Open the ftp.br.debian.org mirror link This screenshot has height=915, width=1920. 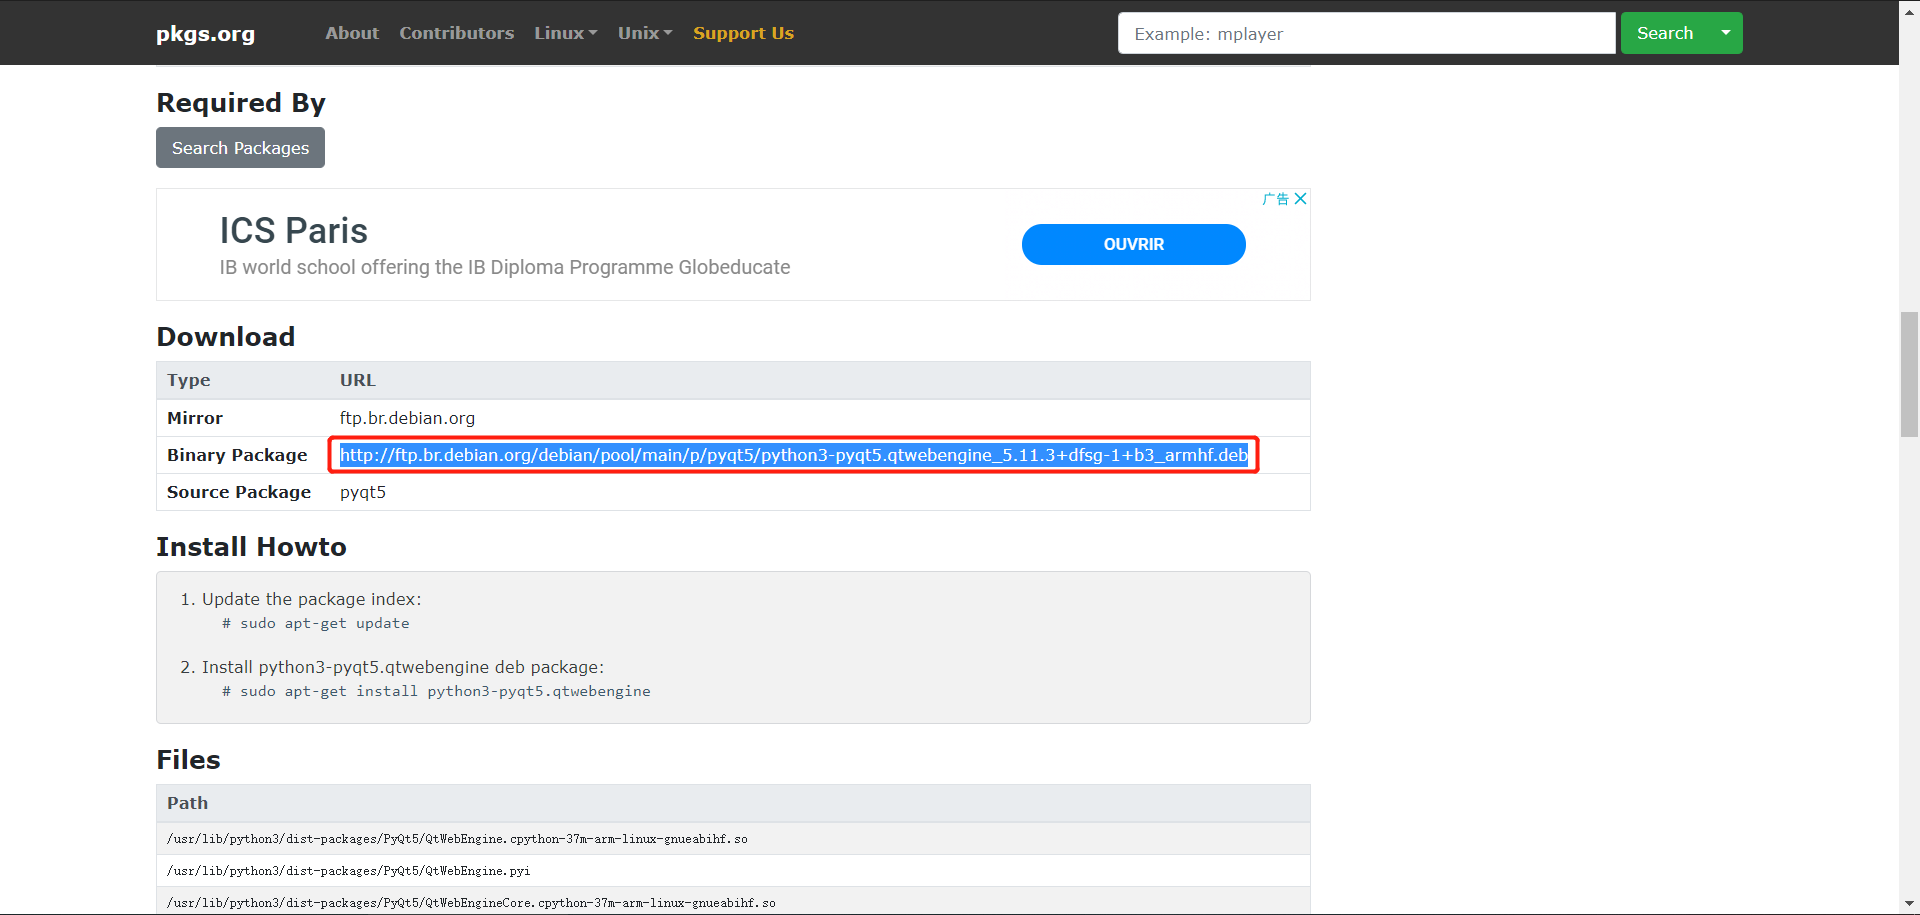click(x=406, y=418)
